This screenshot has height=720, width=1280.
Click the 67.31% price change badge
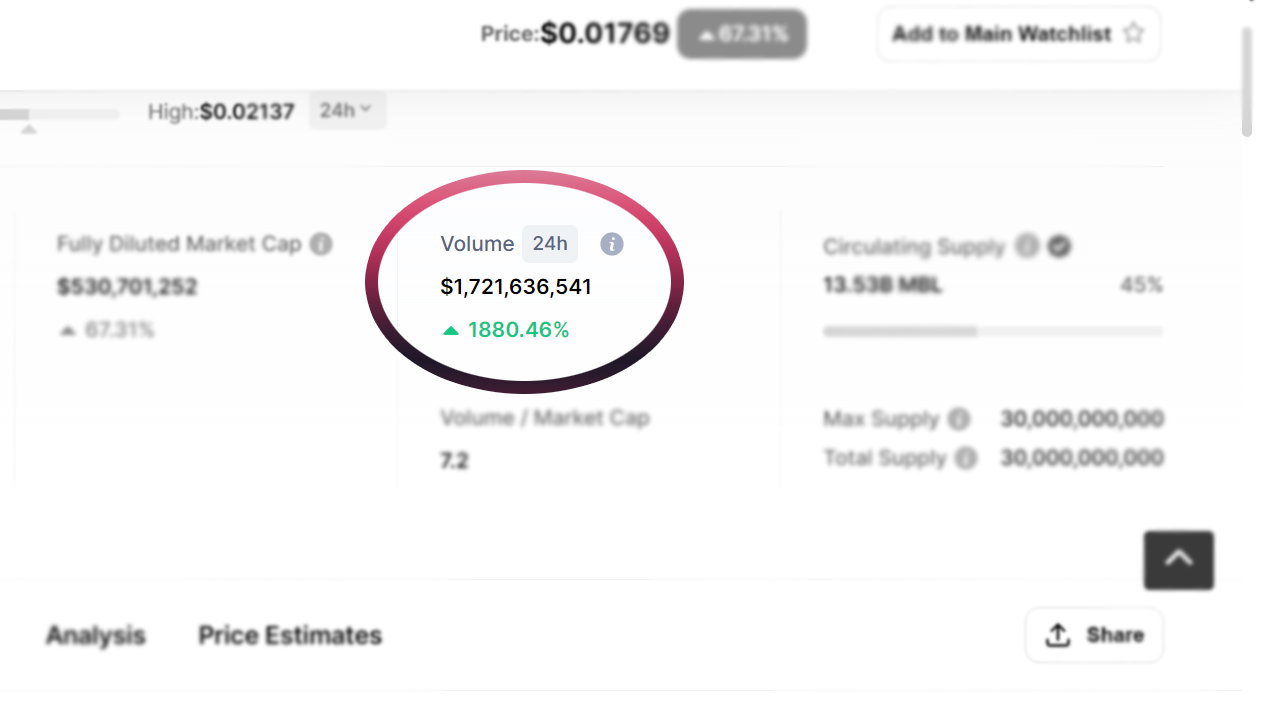tap(742, 34)
